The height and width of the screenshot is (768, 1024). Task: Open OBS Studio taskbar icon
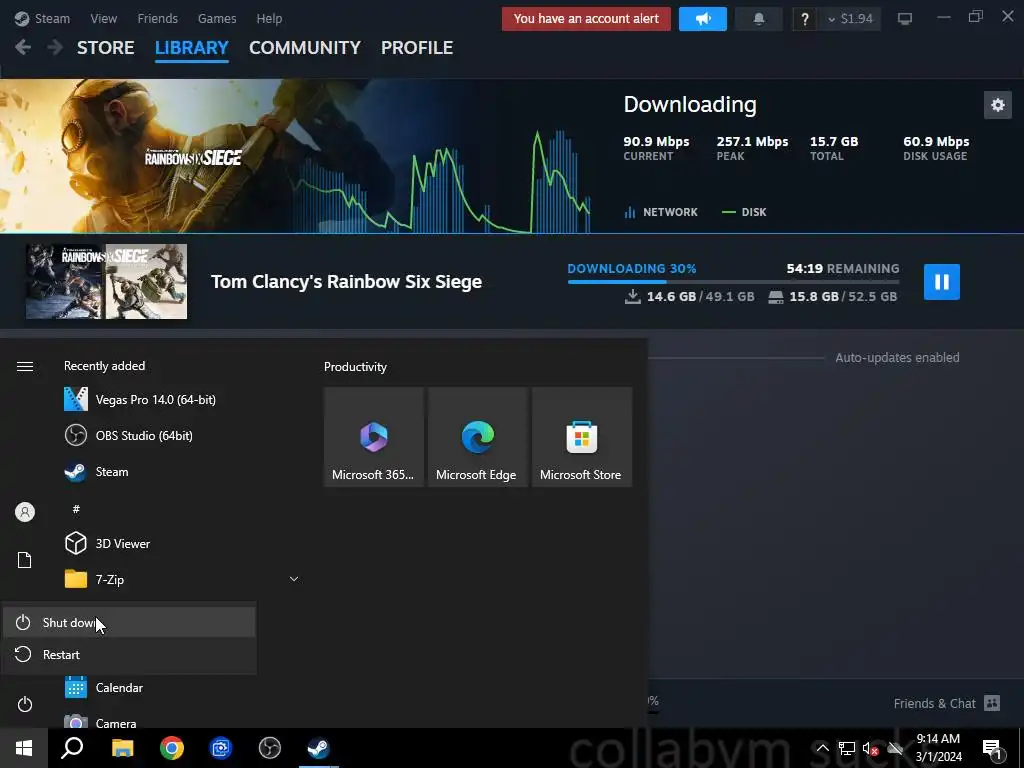tap(270, 748)
